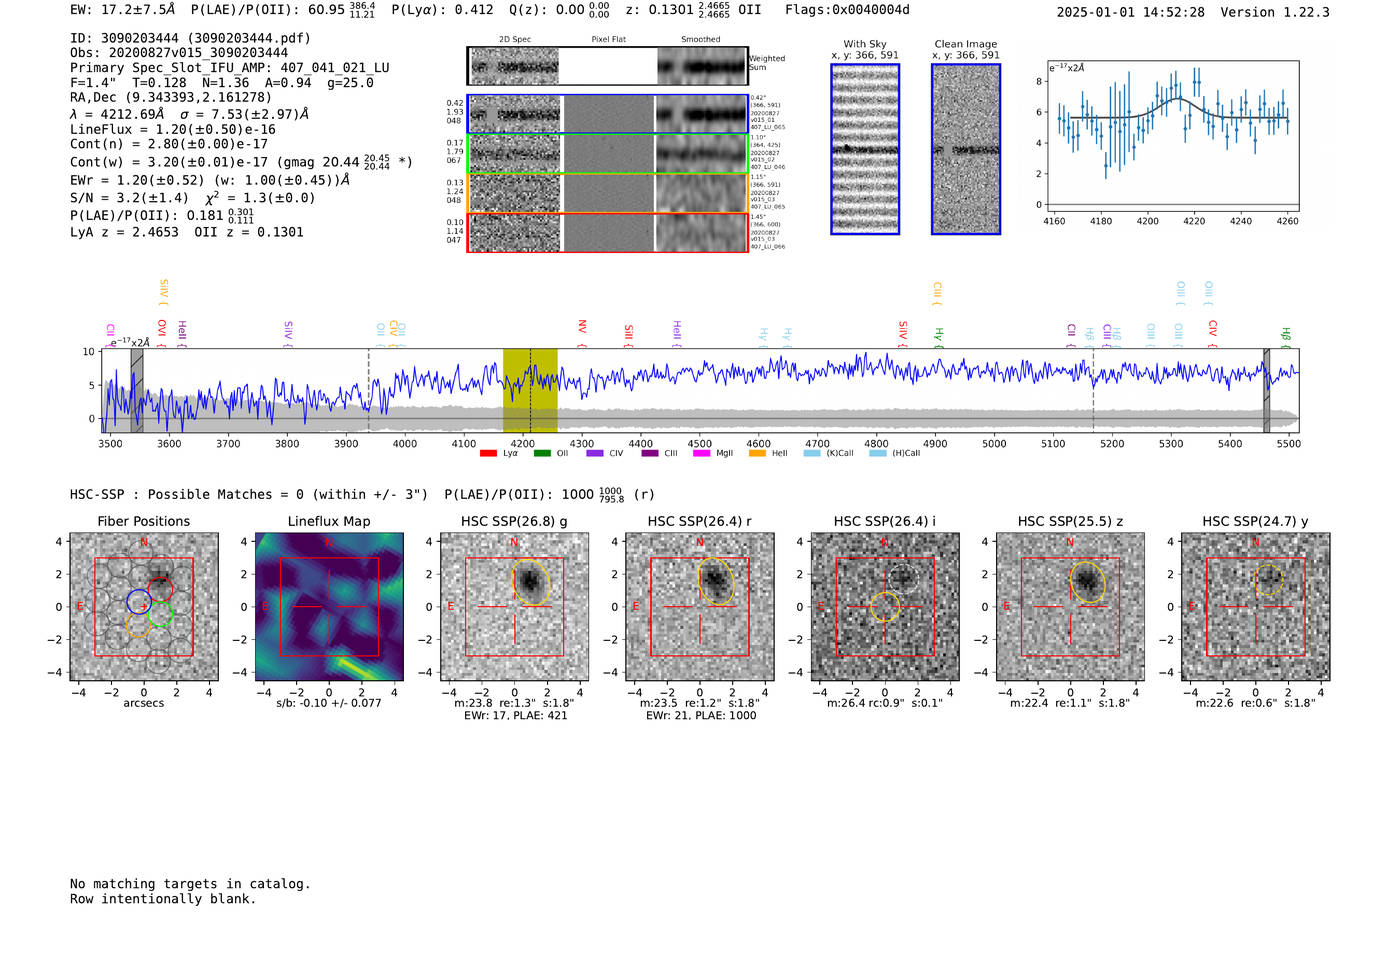Click the 'HSC-SSP : Possible Matches = 0' line
The image size is (1400, 953).
click(x=249, y=494)
